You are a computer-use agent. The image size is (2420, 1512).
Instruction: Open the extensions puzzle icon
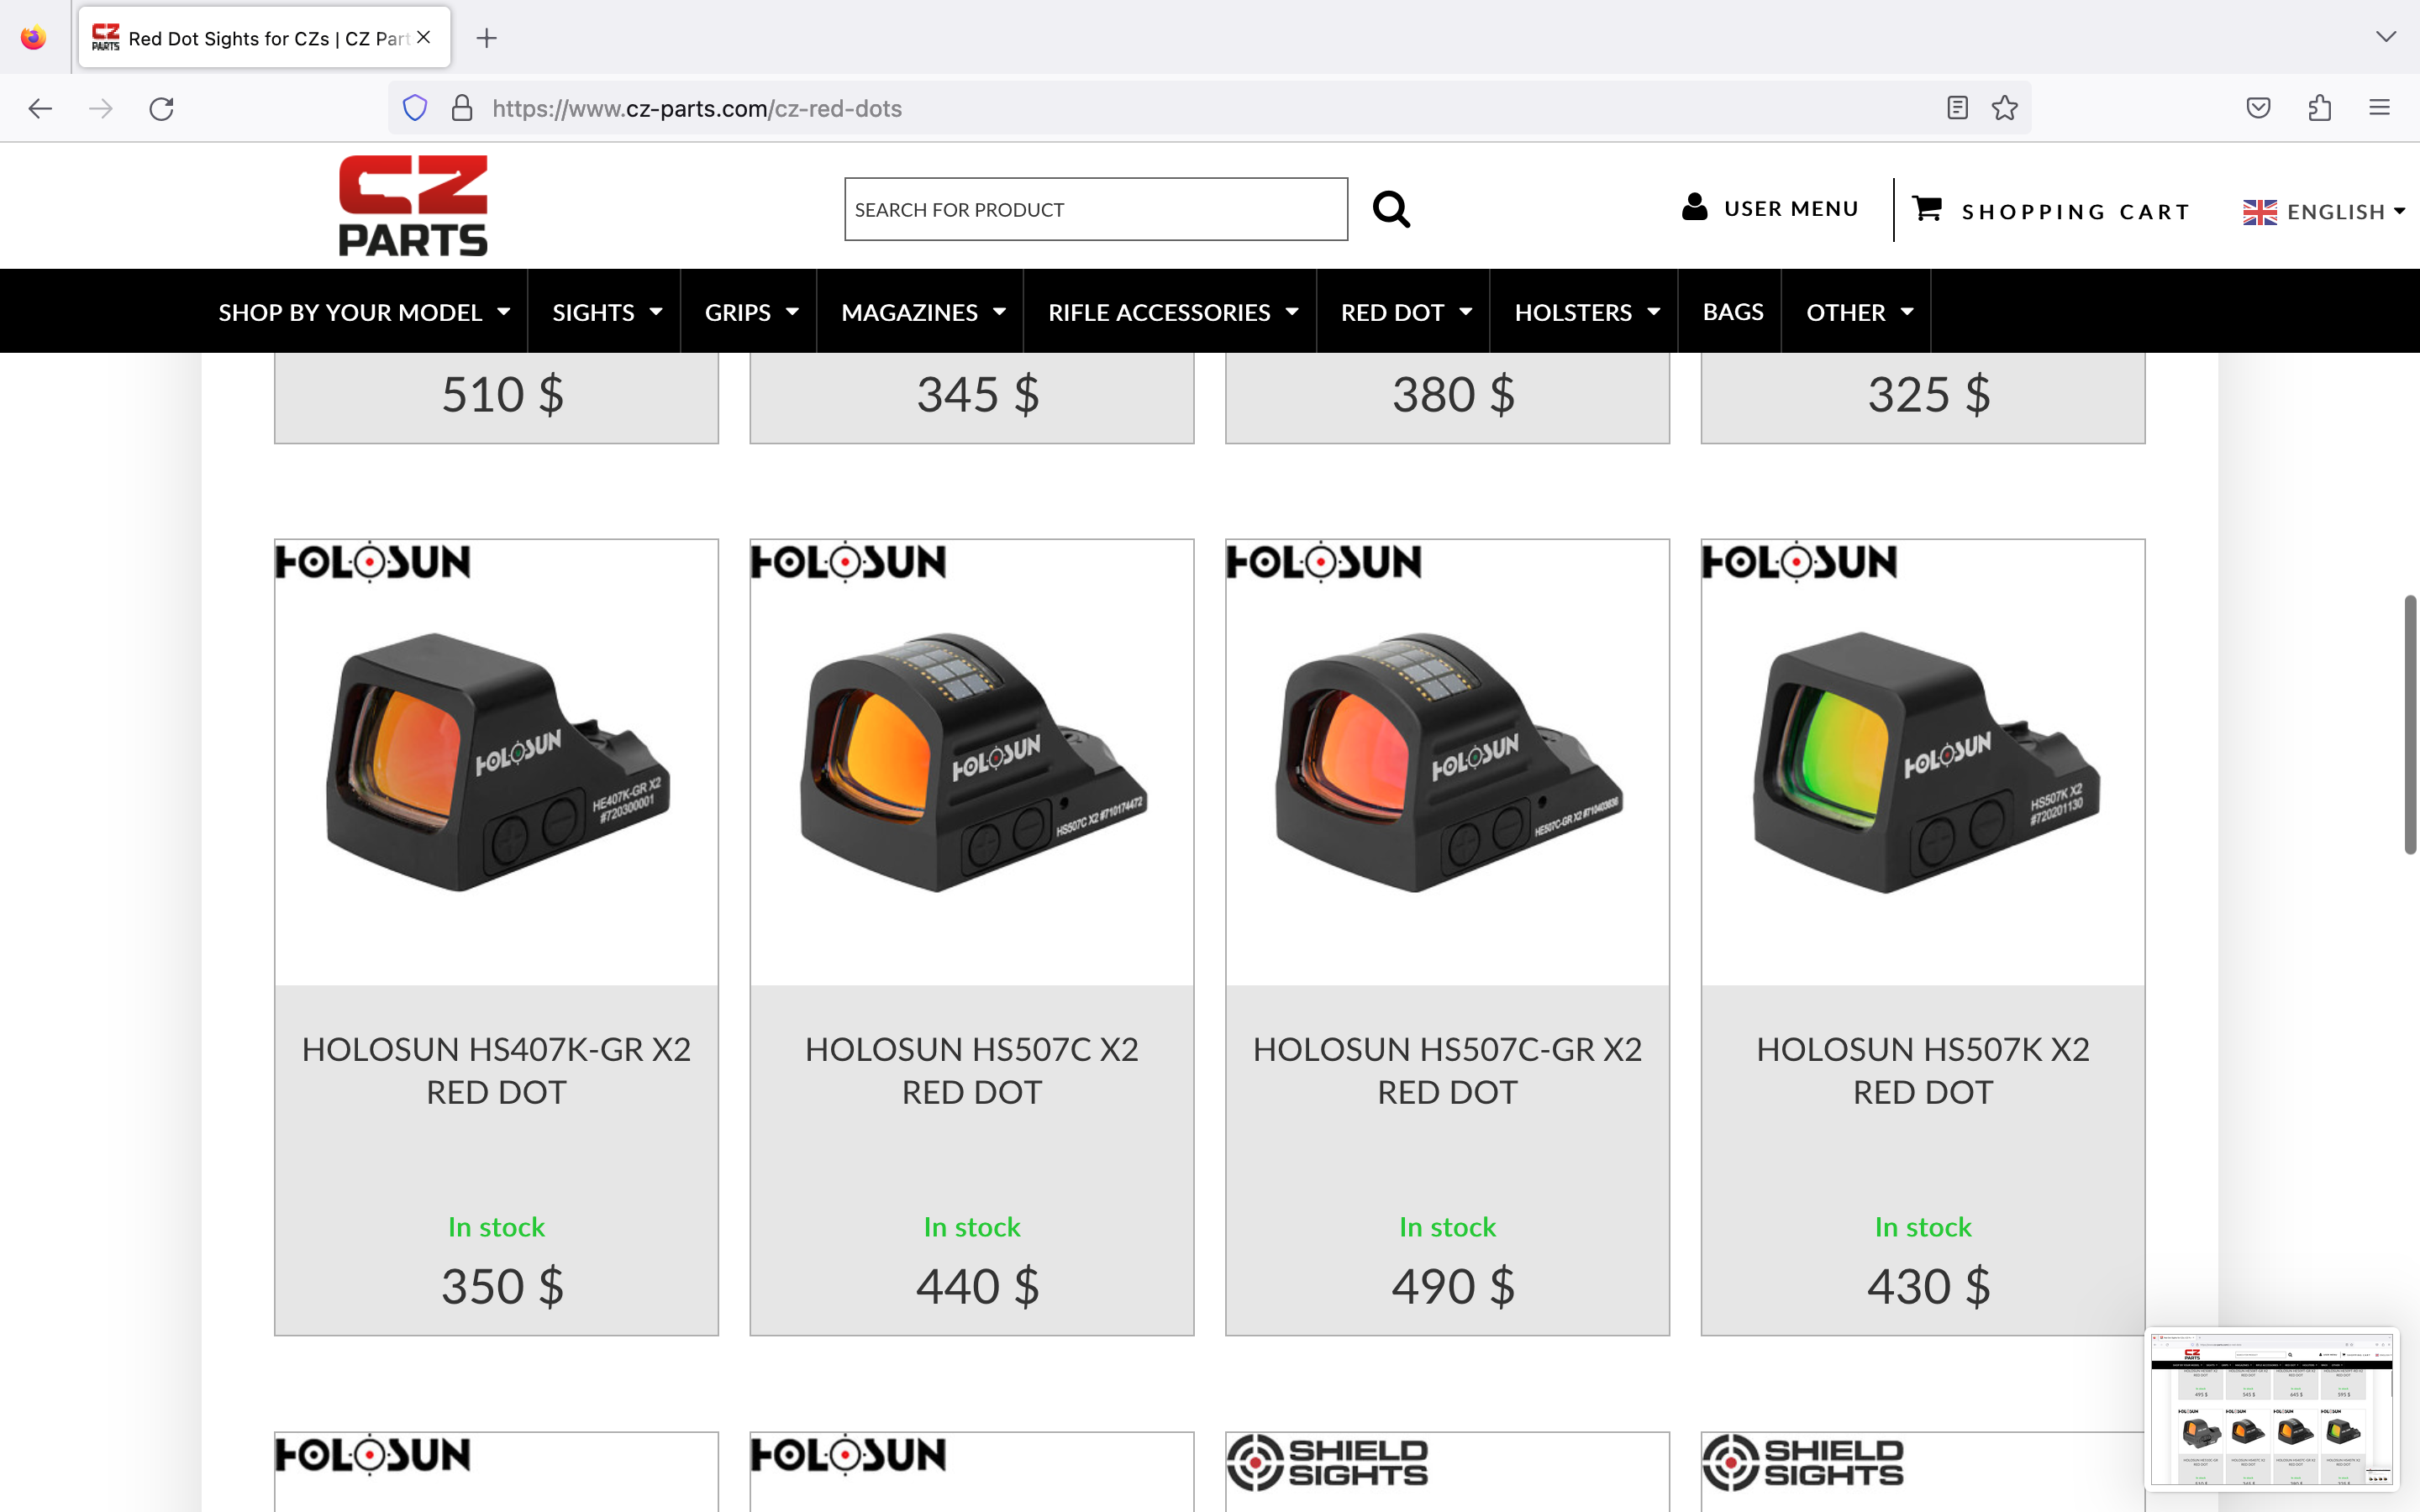click(2319, 108)
